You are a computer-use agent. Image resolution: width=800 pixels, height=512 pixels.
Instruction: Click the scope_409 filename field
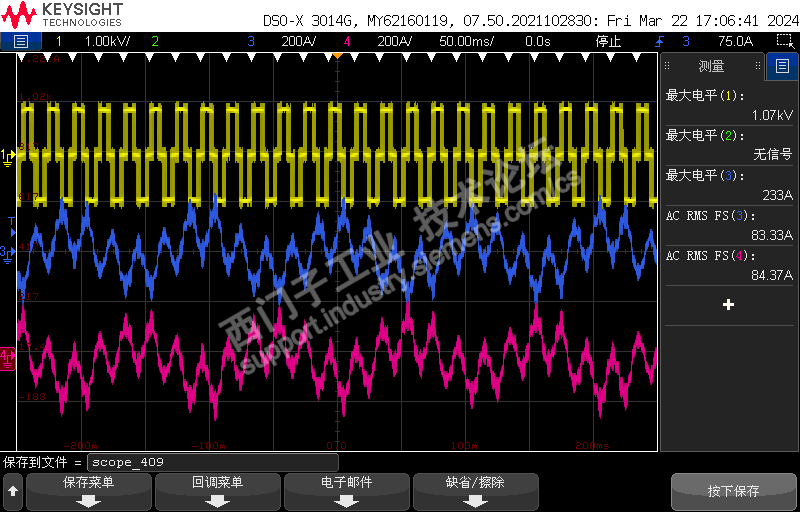[213, 462]
